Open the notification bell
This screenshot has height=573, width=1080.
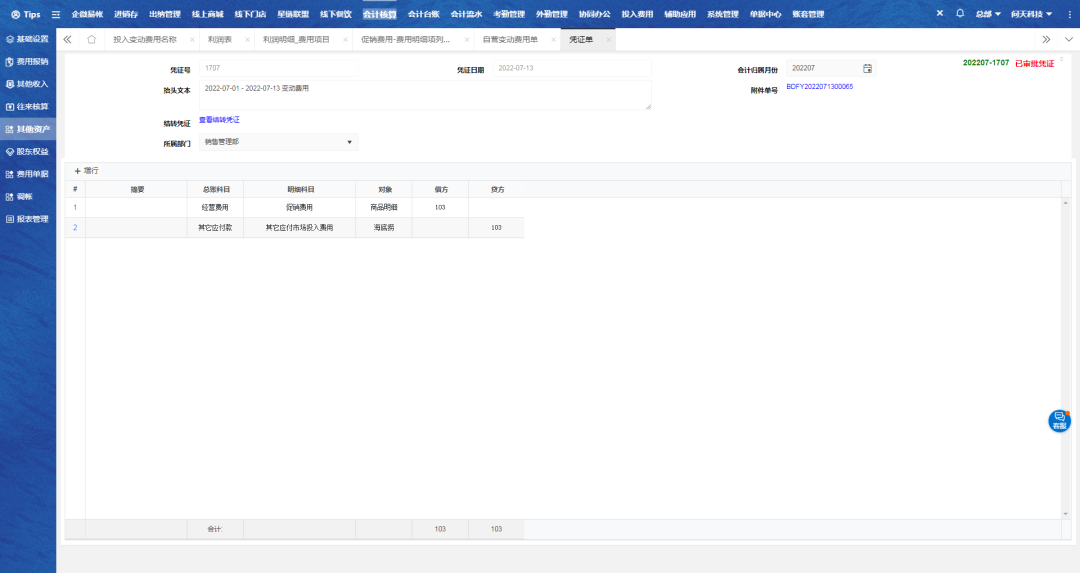960,14
